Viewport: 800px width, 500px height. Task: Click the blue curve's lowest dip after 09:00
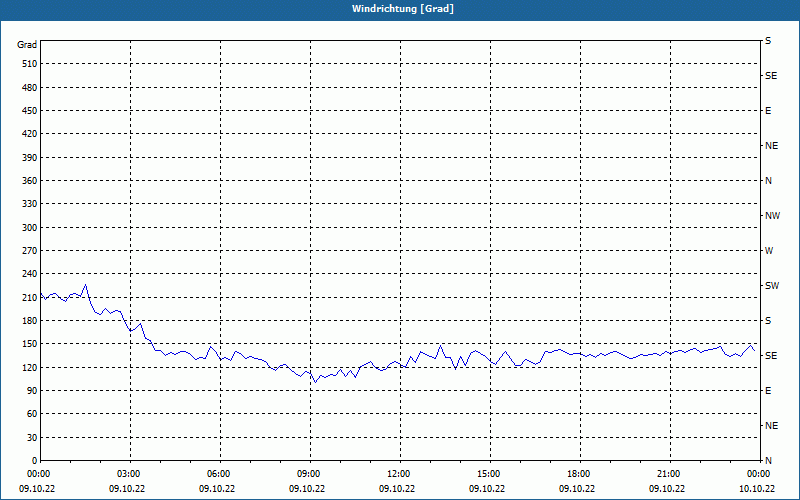tap(315, 382)
